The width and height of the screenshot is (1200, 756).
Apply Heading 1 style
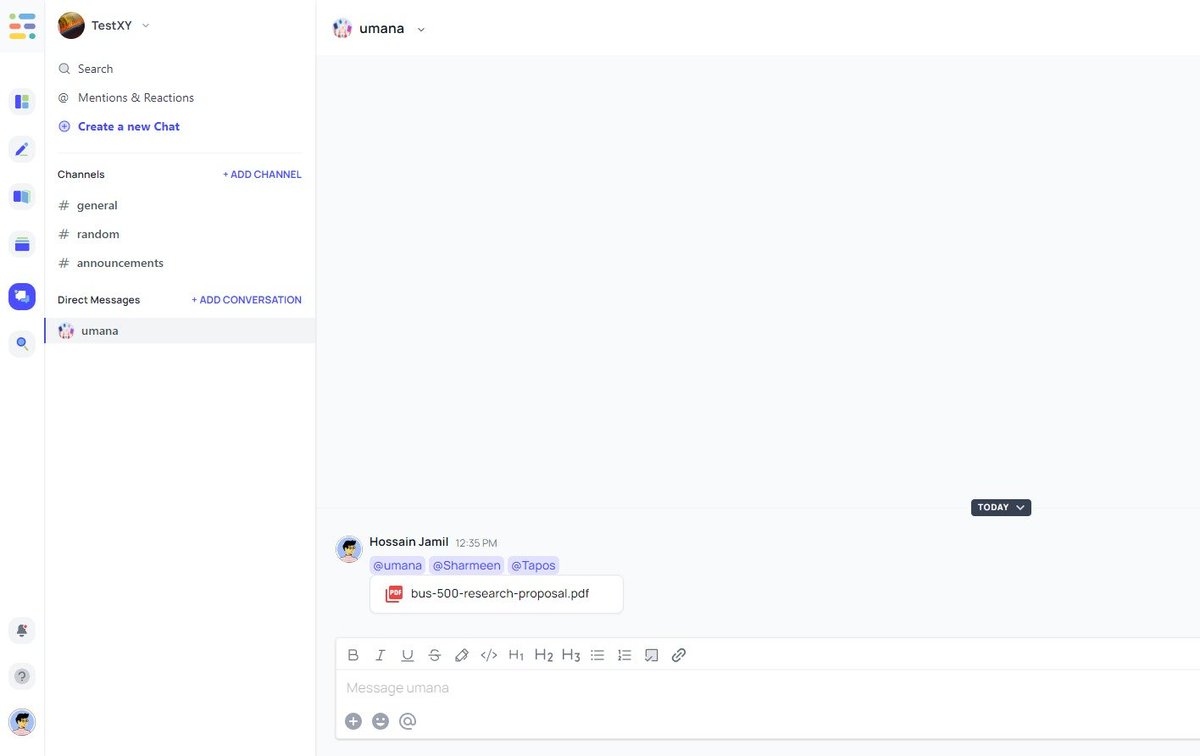pyautogui.click(x=516, y=655)
